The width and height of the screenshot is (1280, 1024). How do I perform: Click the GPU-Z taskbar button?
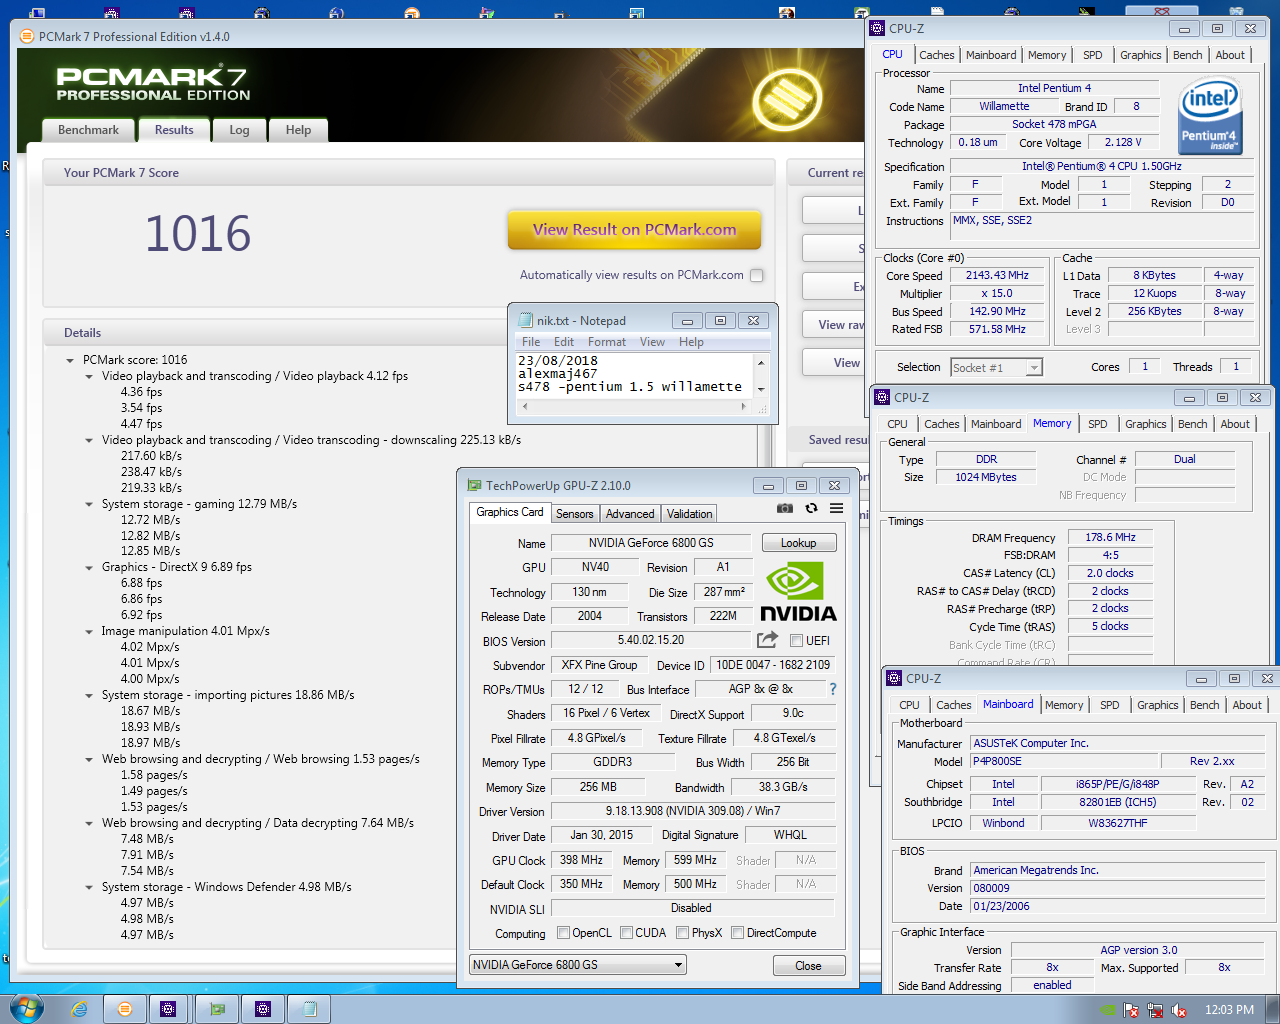coord(217,1009)
